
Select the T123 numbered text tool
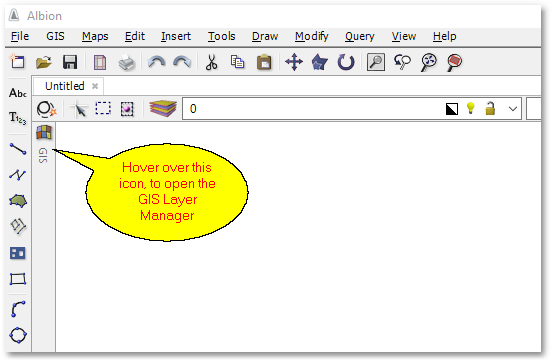[18, 118]
